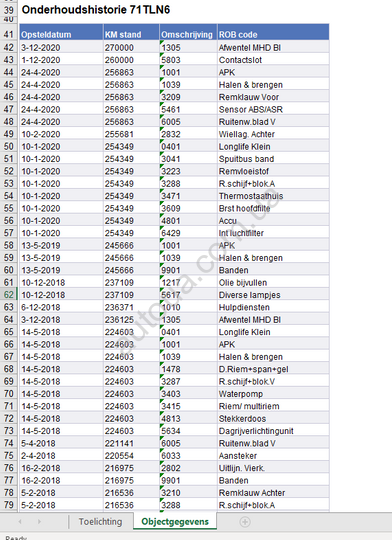Select date cell '10-2-2020'
Viewport: 392px width, 540px height.
point(61,134)
